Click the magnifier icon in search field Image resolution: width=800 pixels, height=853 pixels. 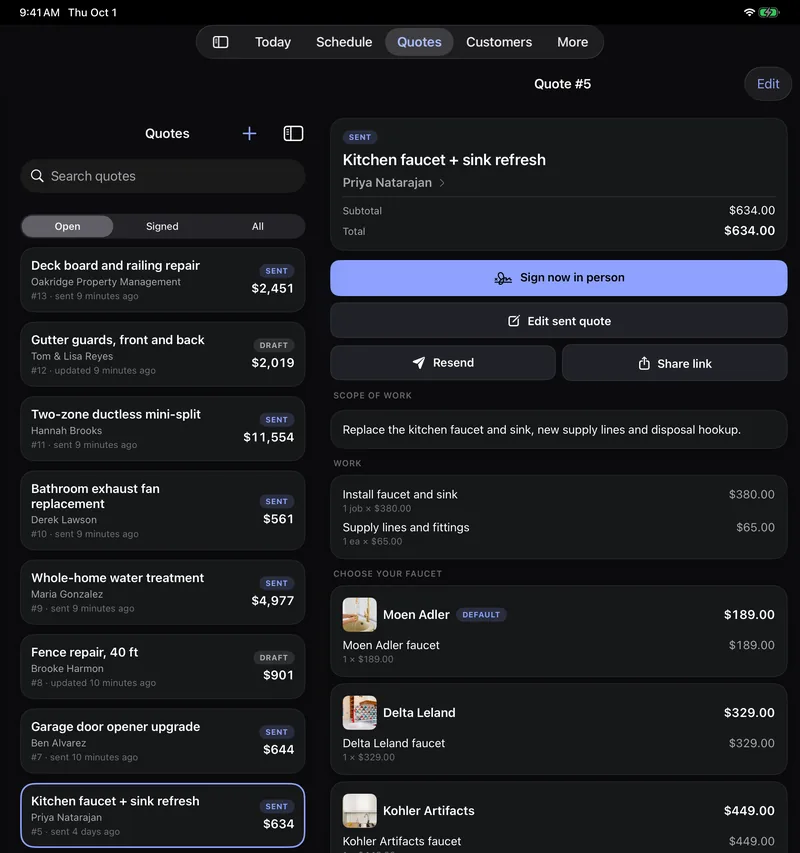(37, 176)
